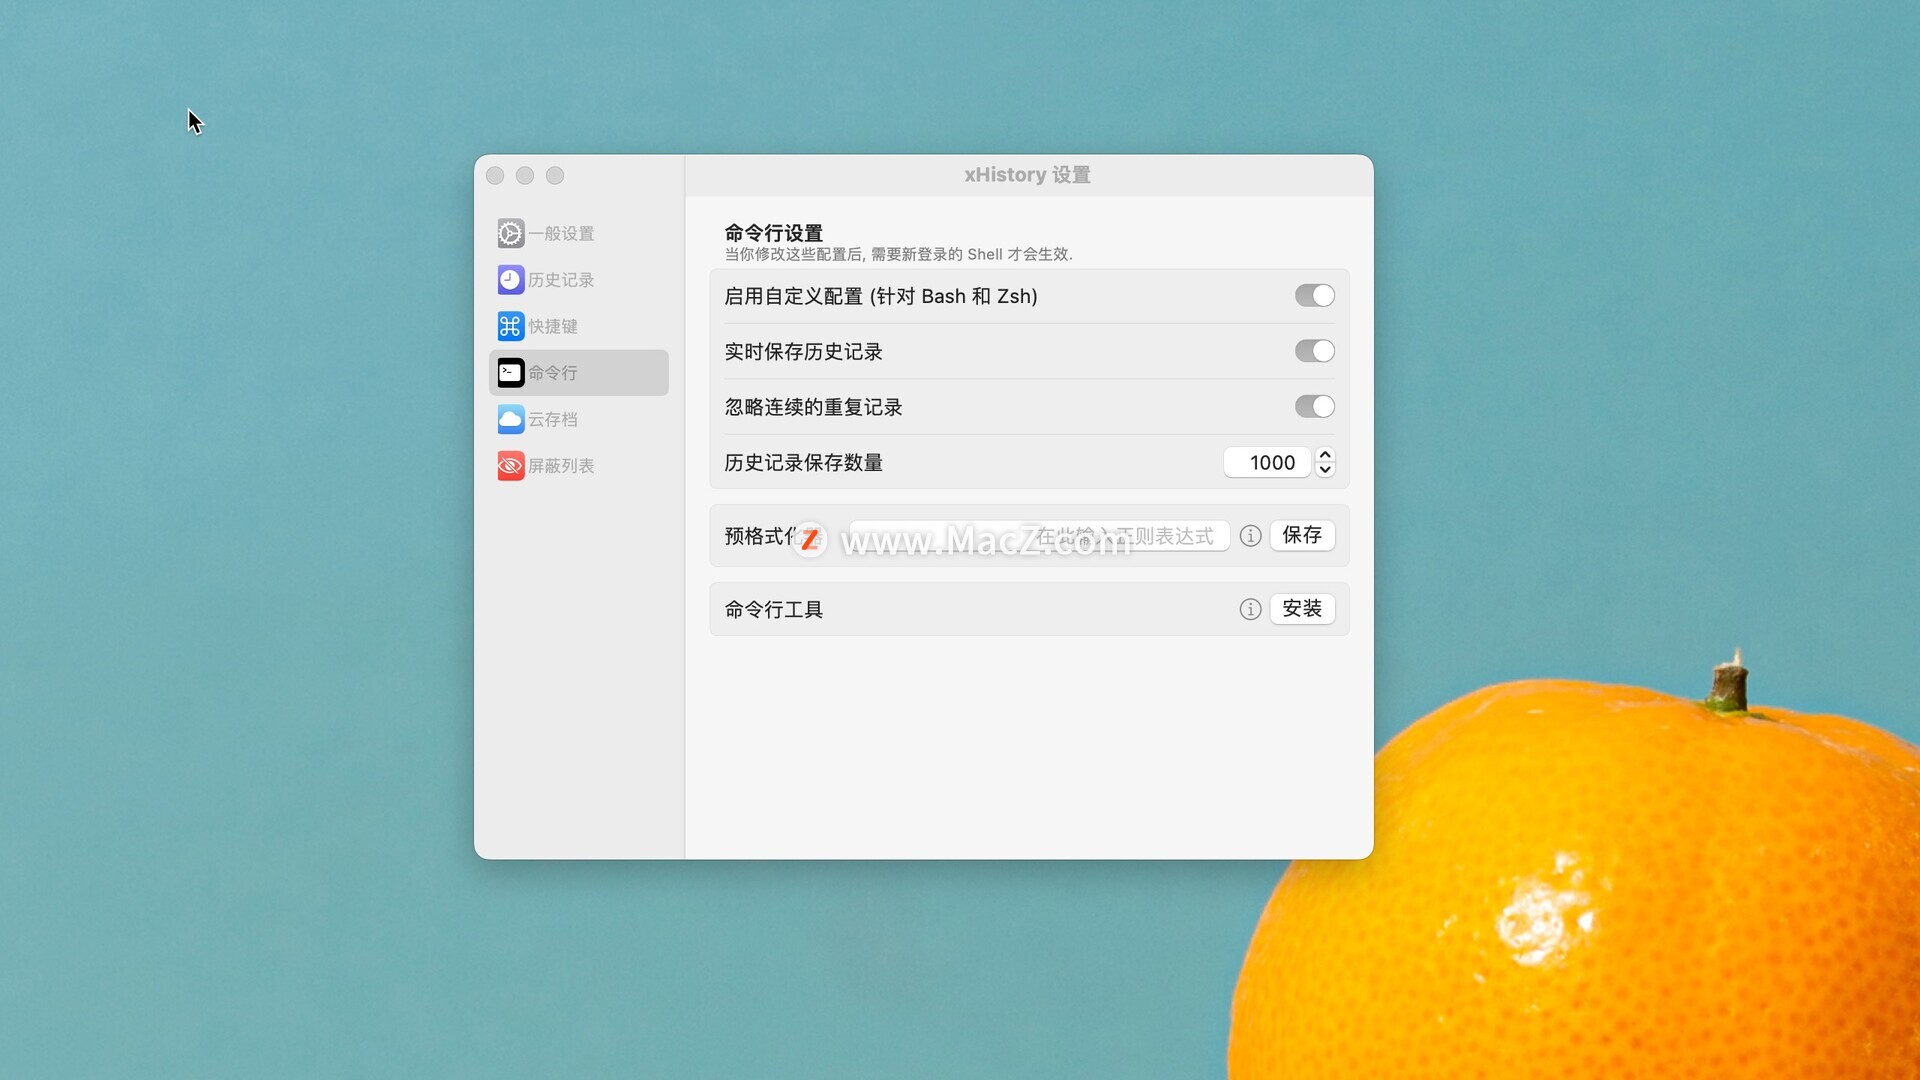Open the 云存档 cloud icon in the sidebar
Screen dimensions: 1920x1080
[x=510, y=419]
